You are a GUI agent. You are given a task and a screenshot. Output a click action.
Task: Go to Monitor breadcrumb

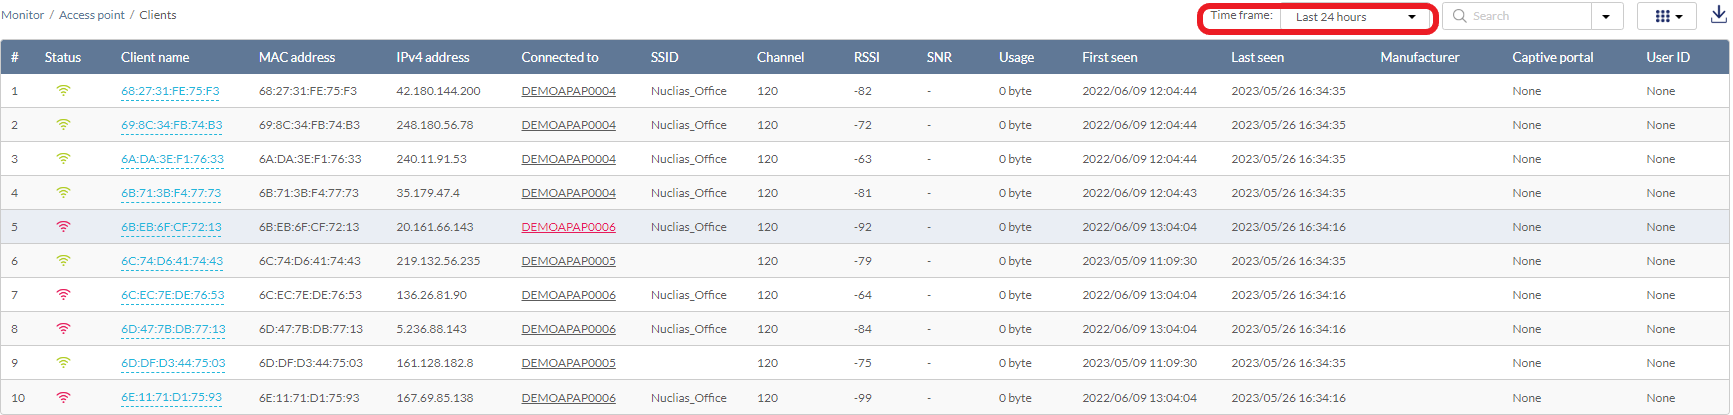point(23,15)
